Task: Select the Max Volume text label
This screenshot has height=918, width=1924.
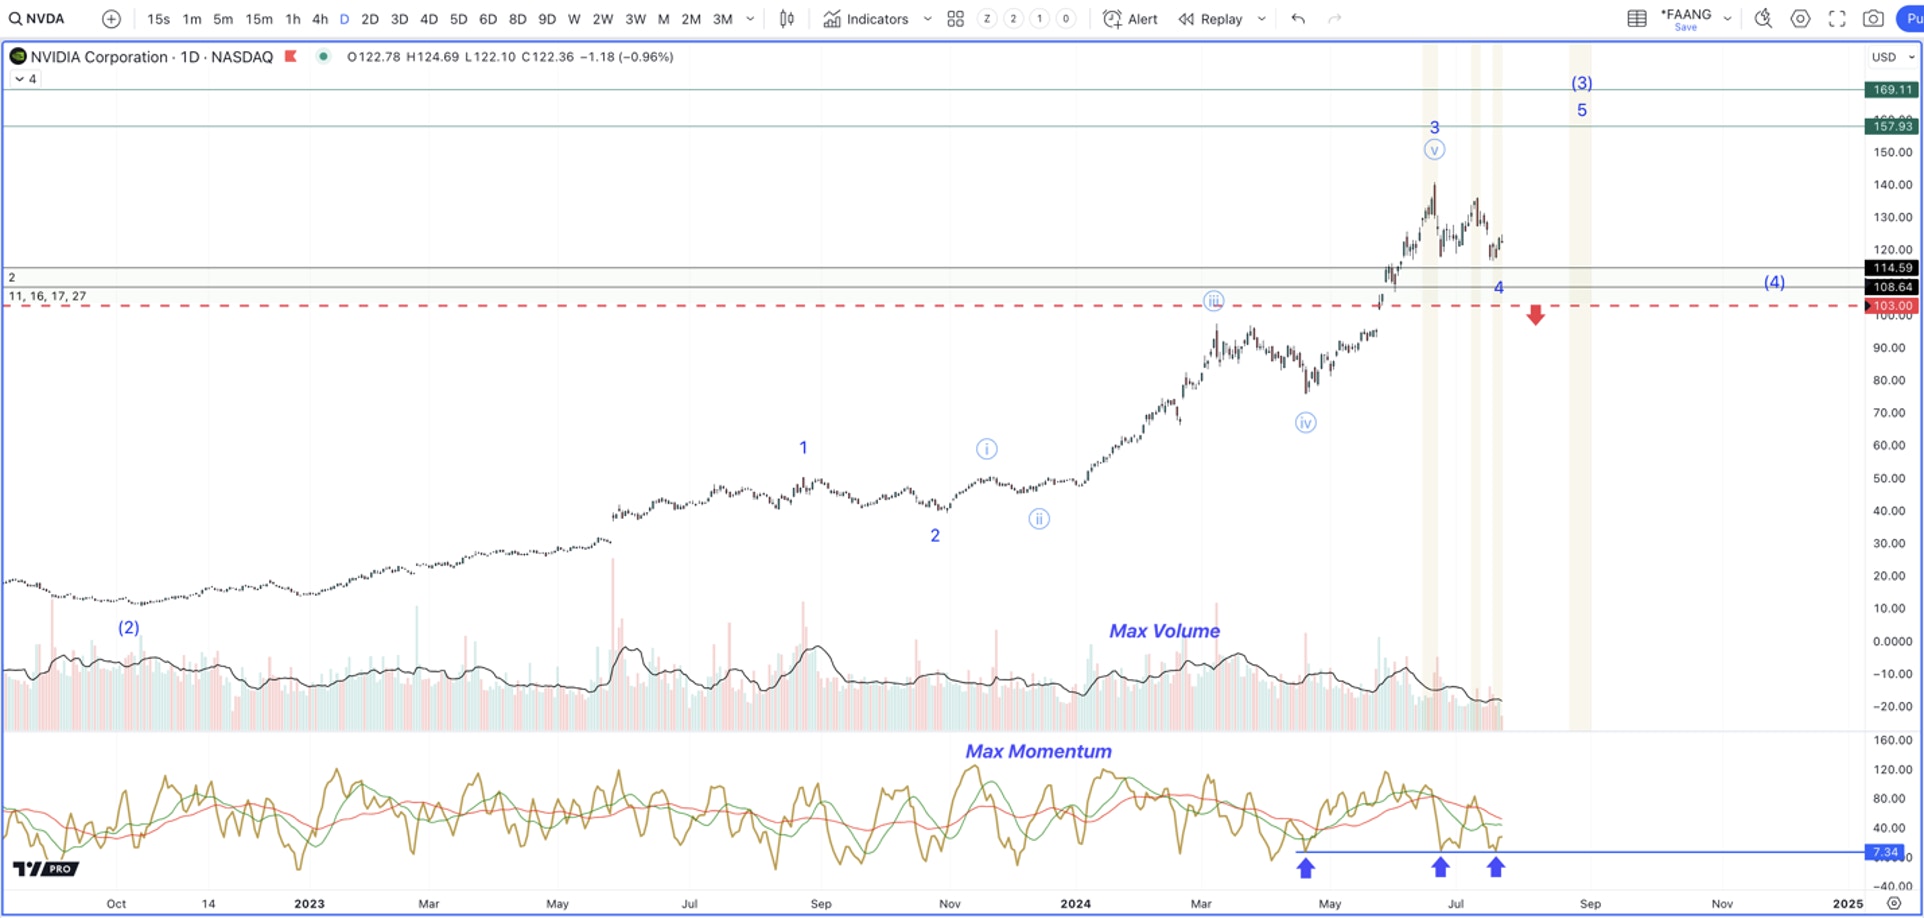Action: [1164, 631]
